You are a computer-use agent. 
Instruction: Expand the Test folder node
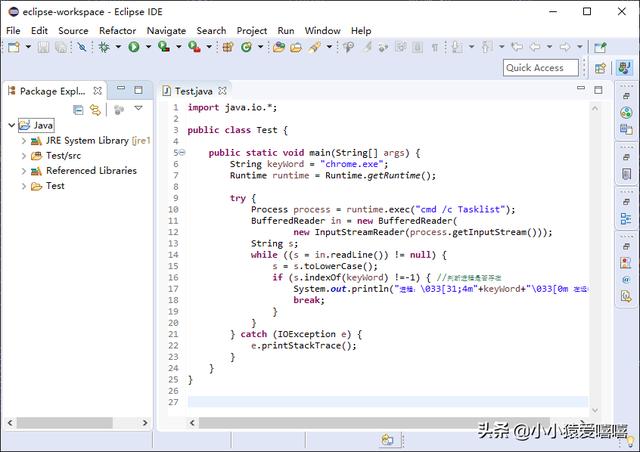coord(23,186)
